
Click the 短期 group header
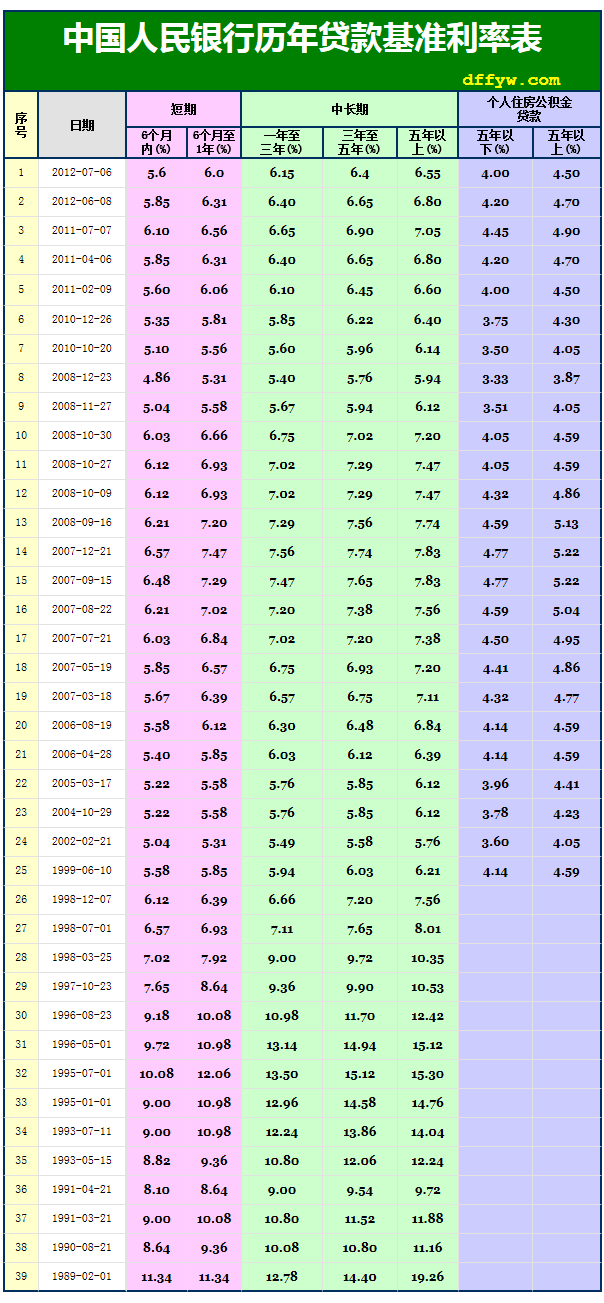click(183, 109)
